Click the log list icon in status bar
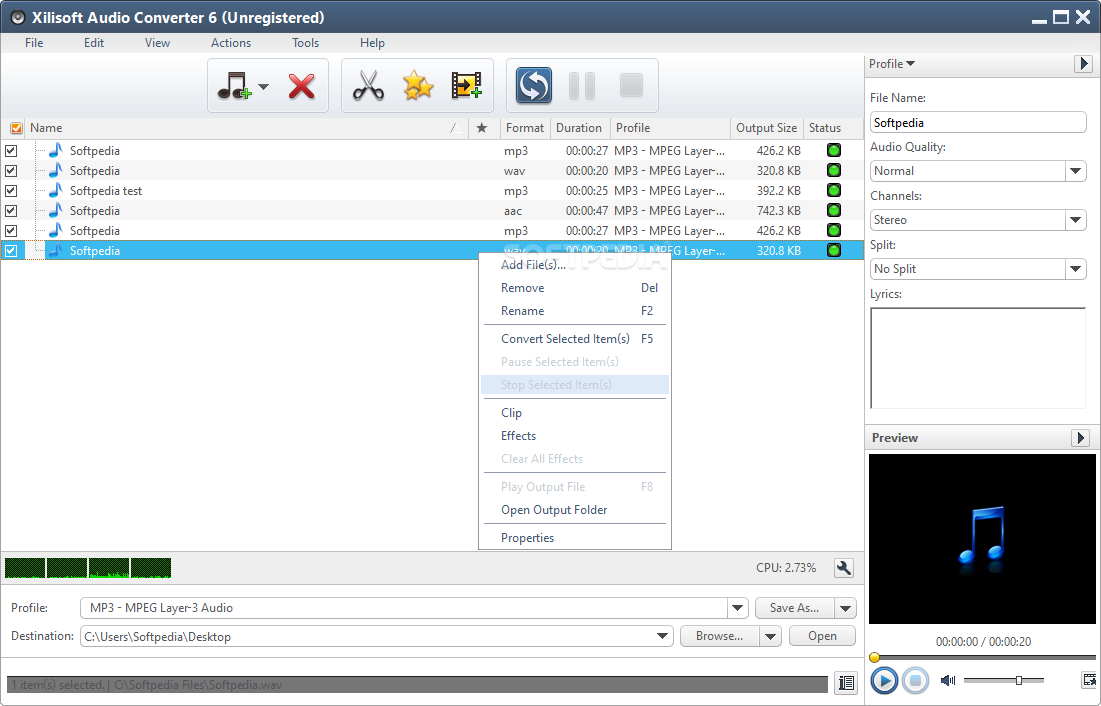The image size is (1101, 706). [x=846, y=682]
